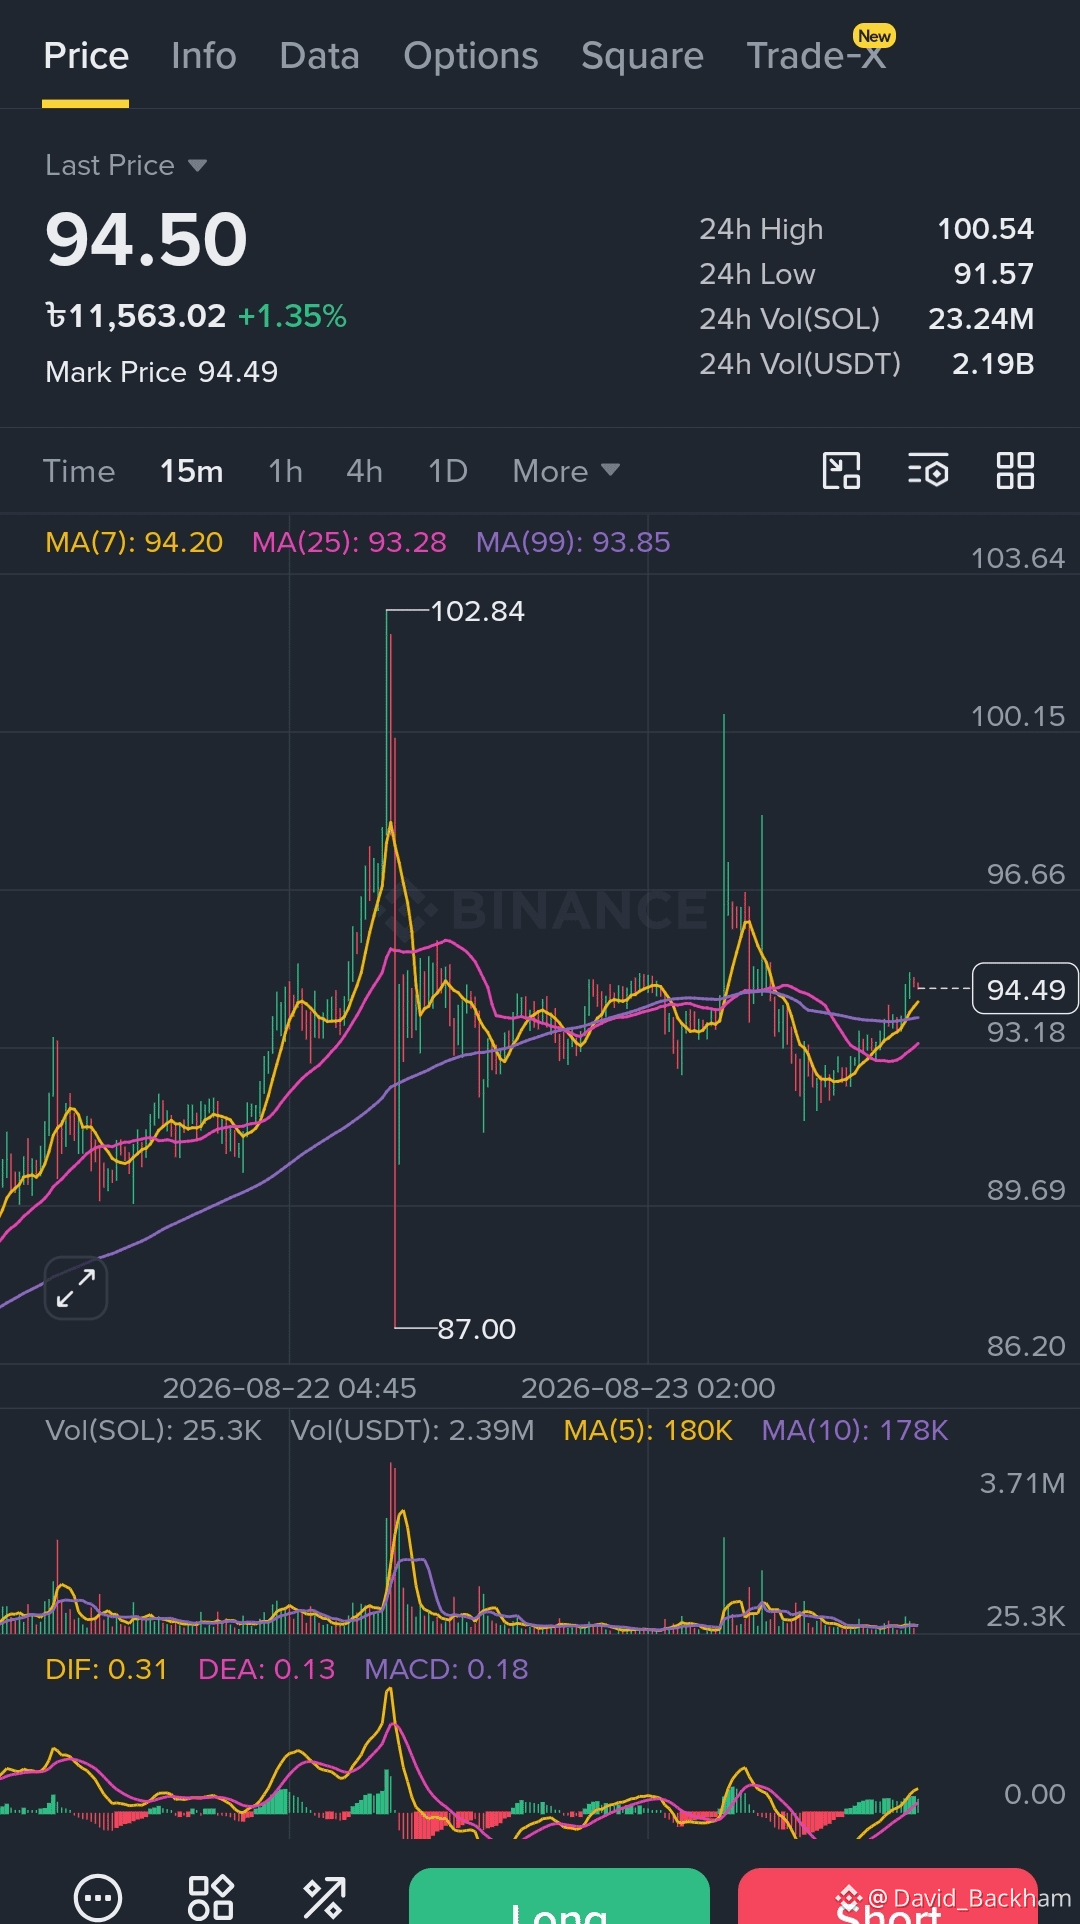Tap the 2026-08-23 02:00 date label
This screenshot has width=1080, height=1924.
tap(648, 1388)
